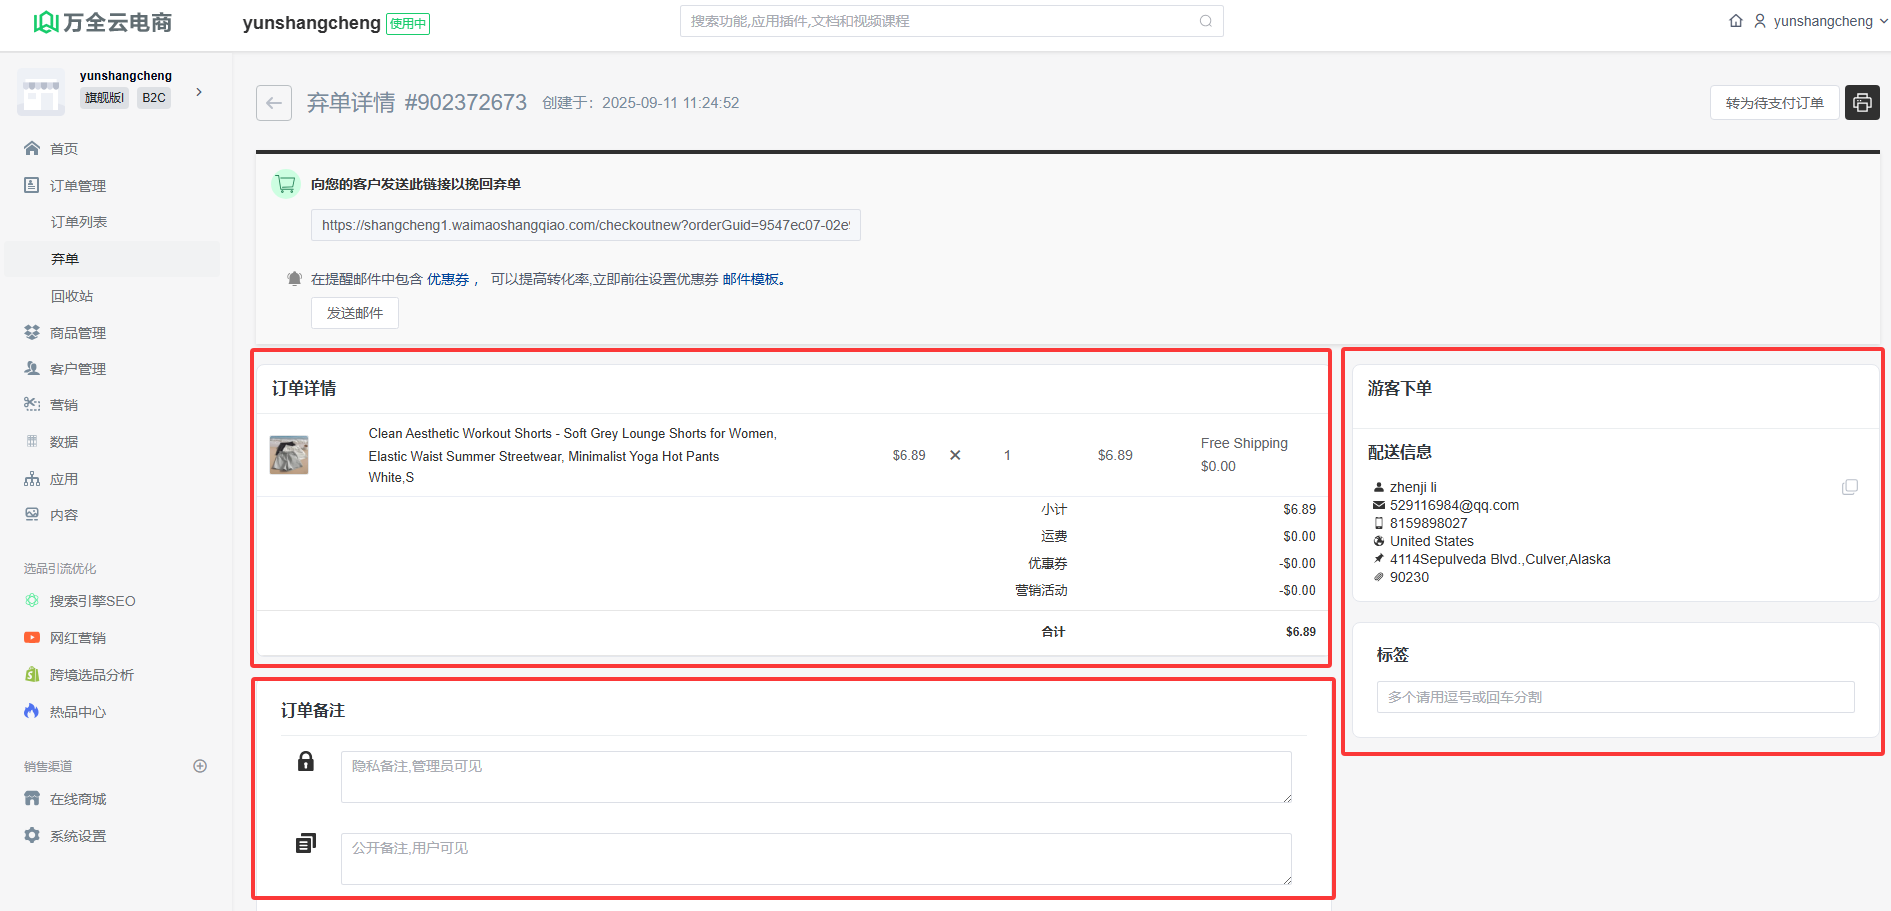This screenshot has width=1891, height=911.
Task: Open the 邮件模板 link
Action: (x=751, y=280)
